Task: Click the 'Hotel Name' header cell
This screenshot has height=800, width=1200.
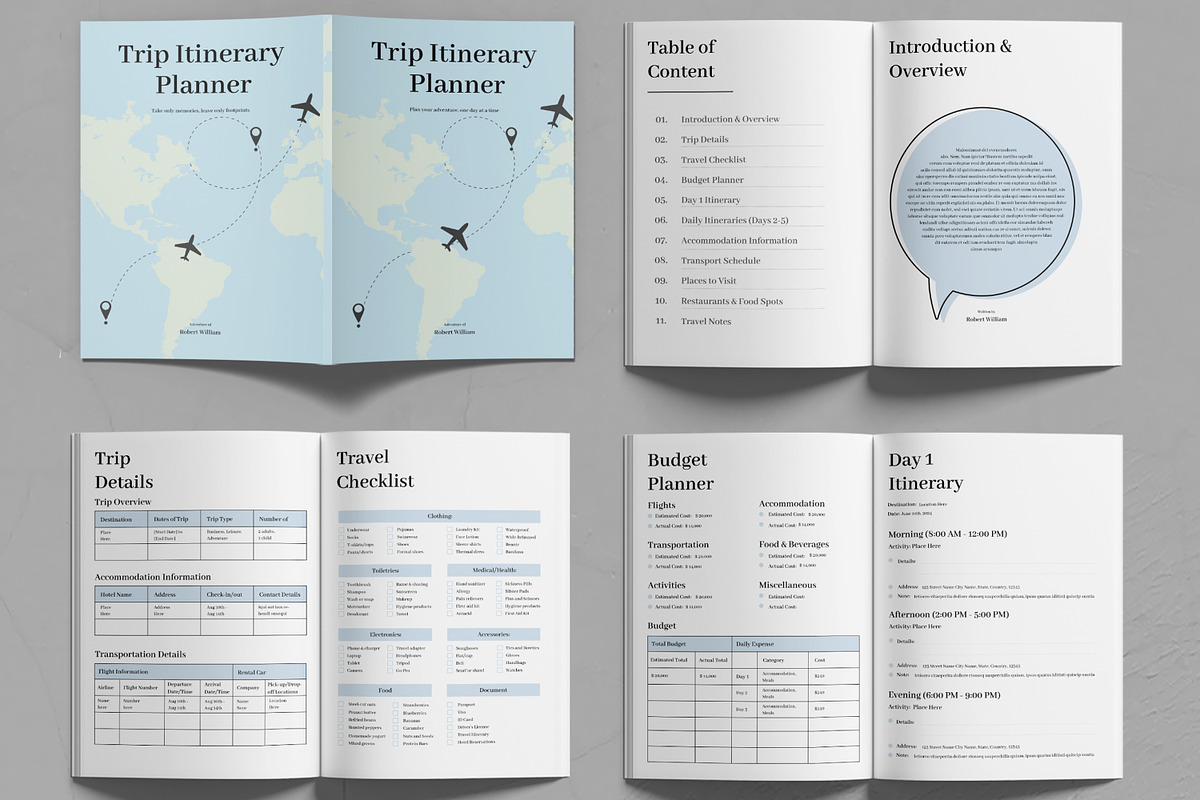Action: tap(119, 594)
